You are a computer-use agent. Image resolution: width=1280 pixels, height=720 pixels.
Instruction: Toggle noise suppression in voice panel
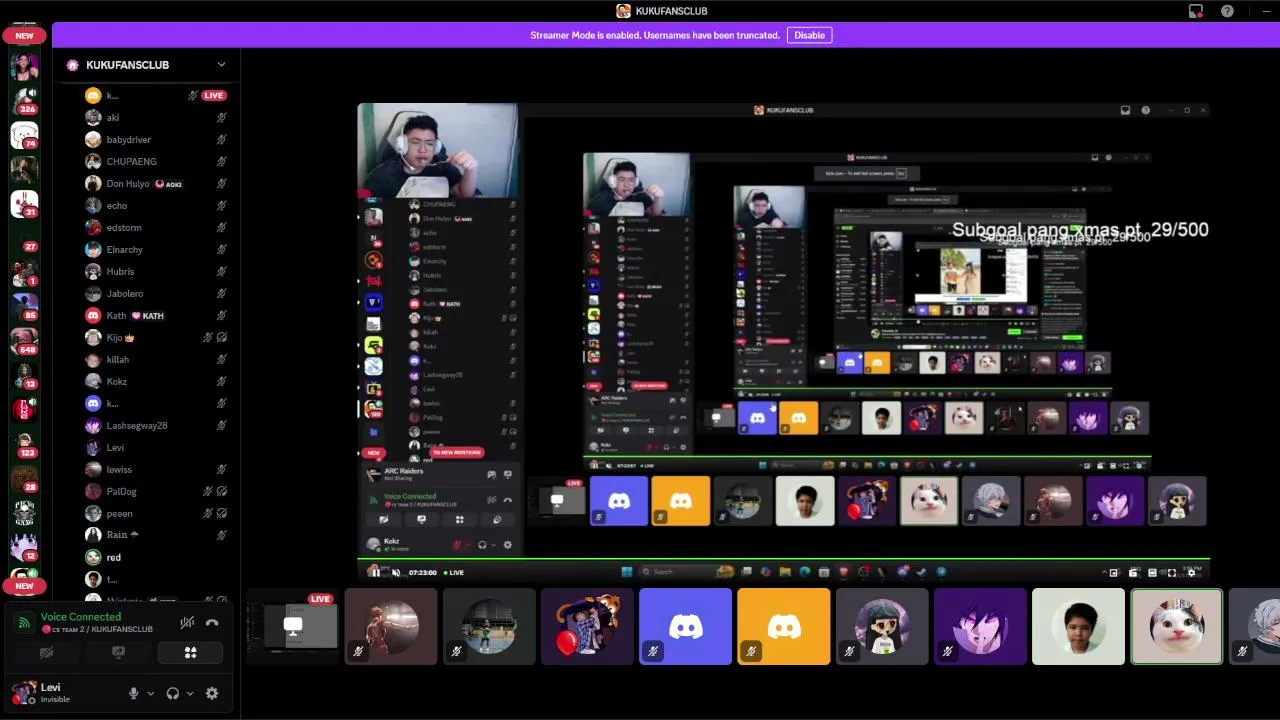(x=187, y=622)
